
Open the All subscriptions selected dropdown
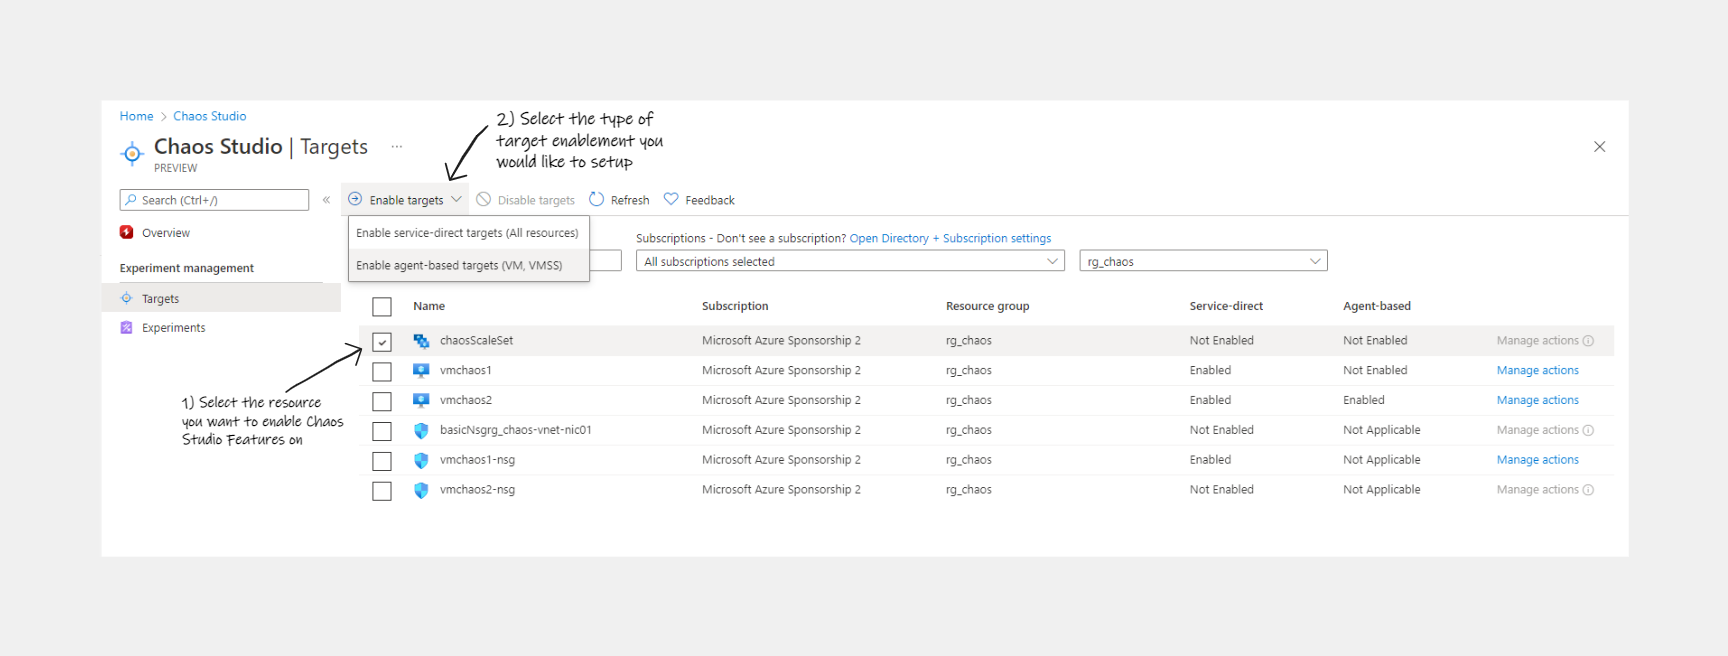pyautogui.click(x=850, y=261)
